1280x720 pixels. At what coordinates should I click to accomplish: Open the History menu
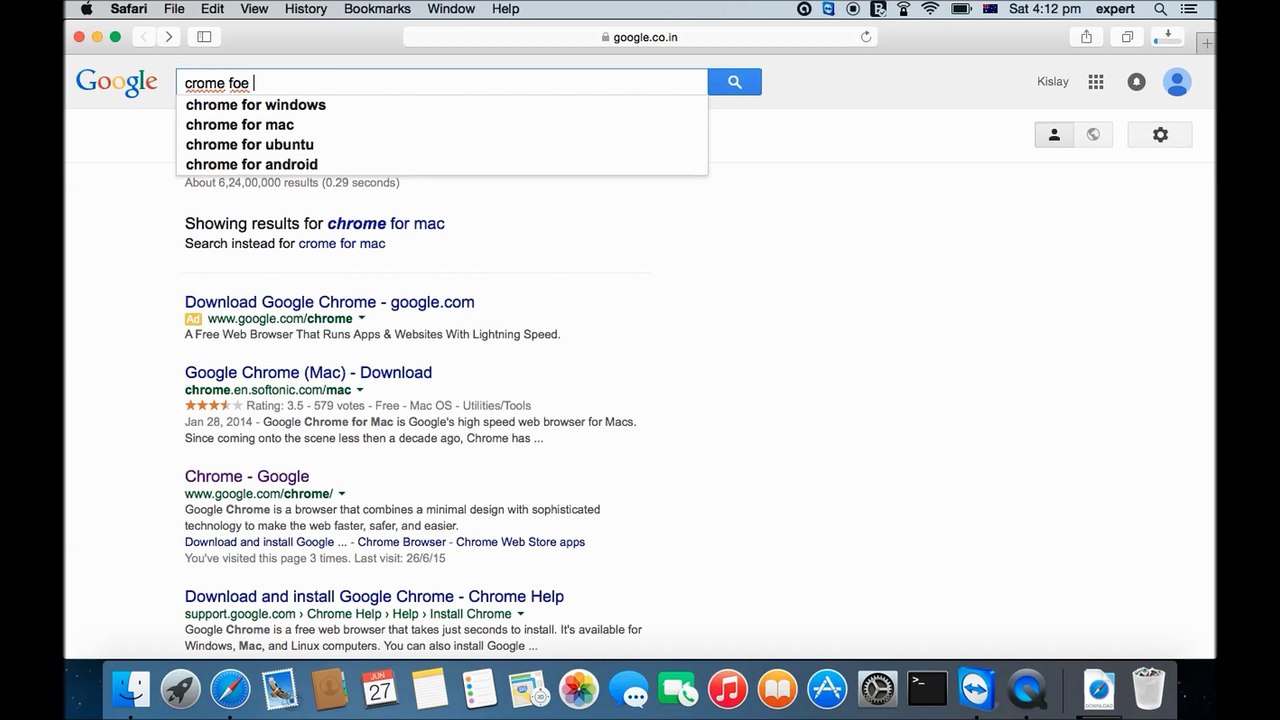point(306,9)
